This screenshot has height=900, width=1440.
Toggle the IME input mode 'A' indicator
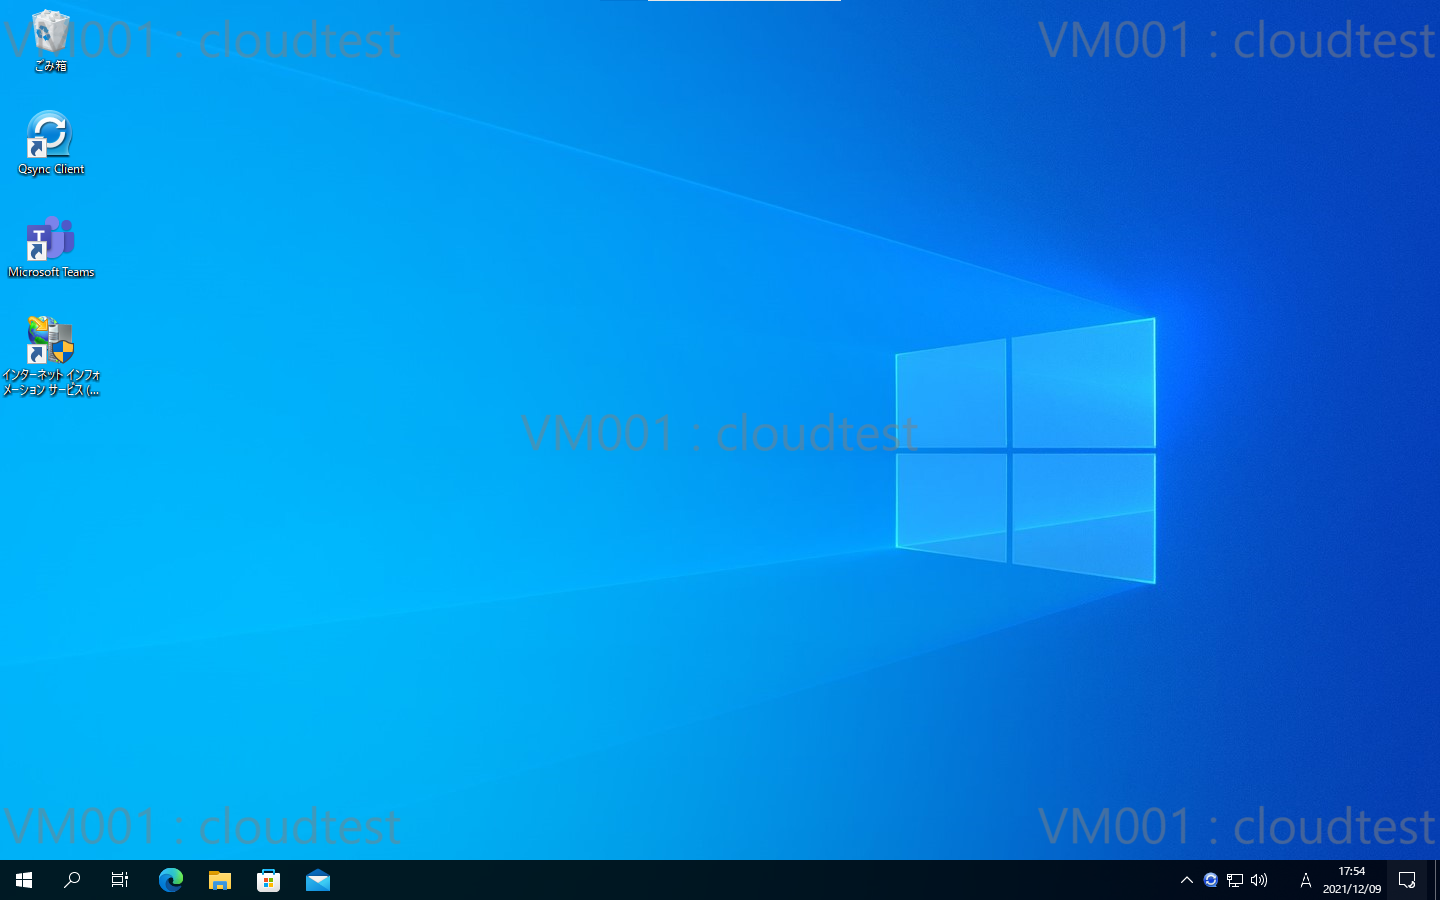click(1305, 880)
